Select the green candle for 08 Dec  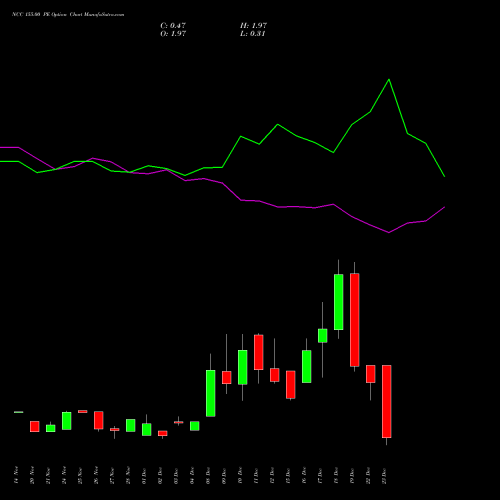tap(211, 393)
